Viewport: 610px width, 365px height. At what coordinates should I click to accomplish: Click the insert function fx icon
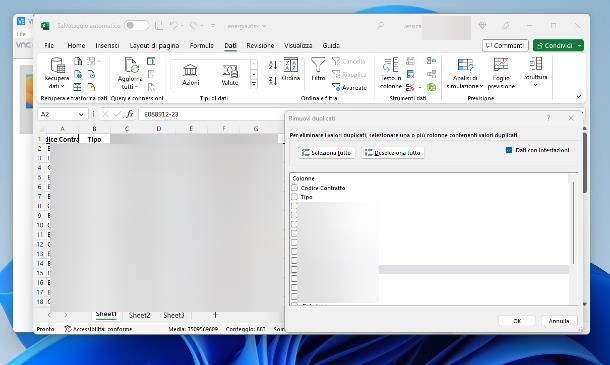pyautogui.click(x=130, y=114)
